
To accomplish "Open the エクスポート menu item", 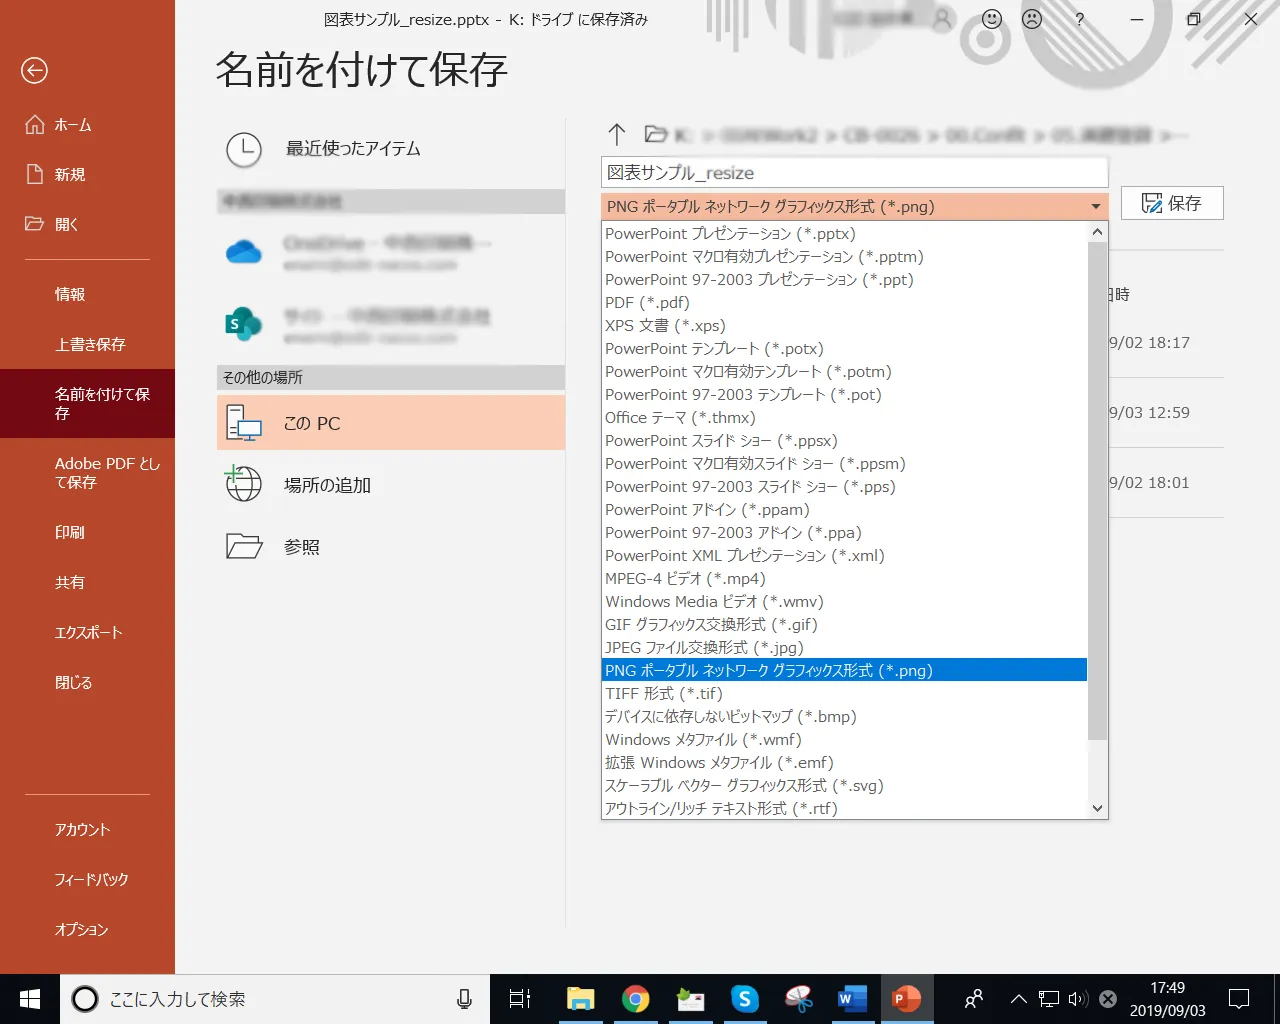I will point(88,632).
